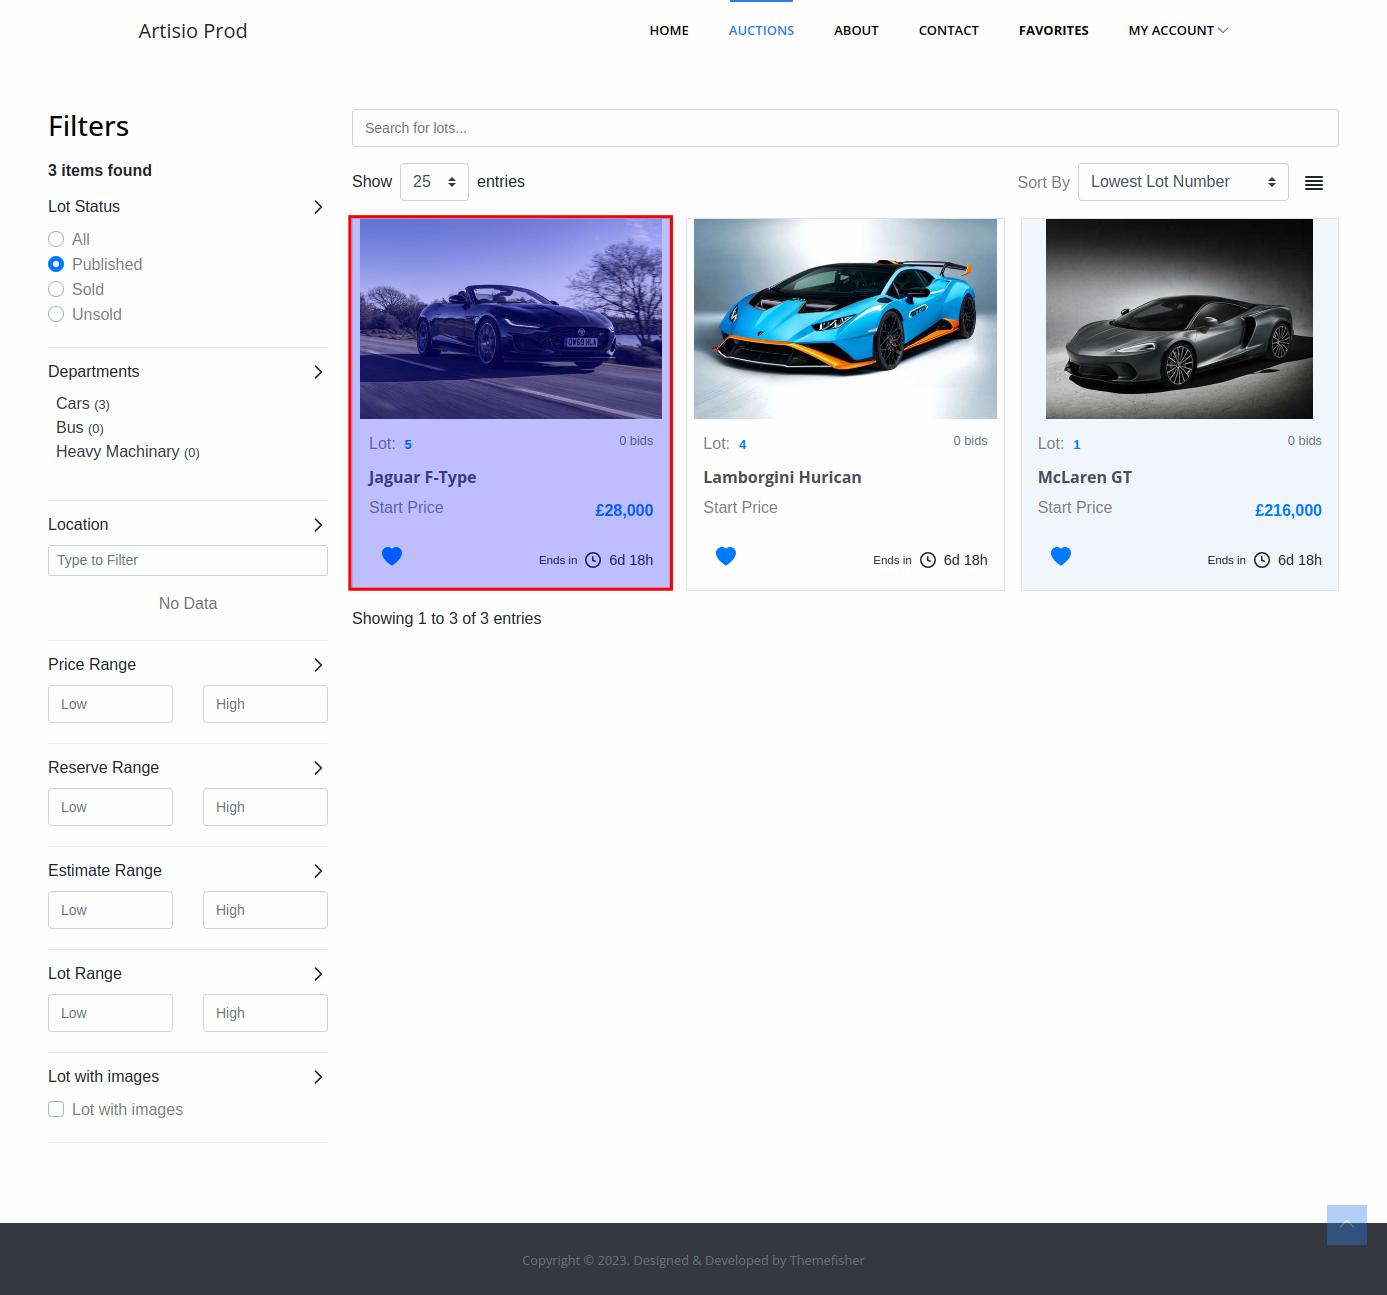Click the Reserve Range High field

coord(265,807)
